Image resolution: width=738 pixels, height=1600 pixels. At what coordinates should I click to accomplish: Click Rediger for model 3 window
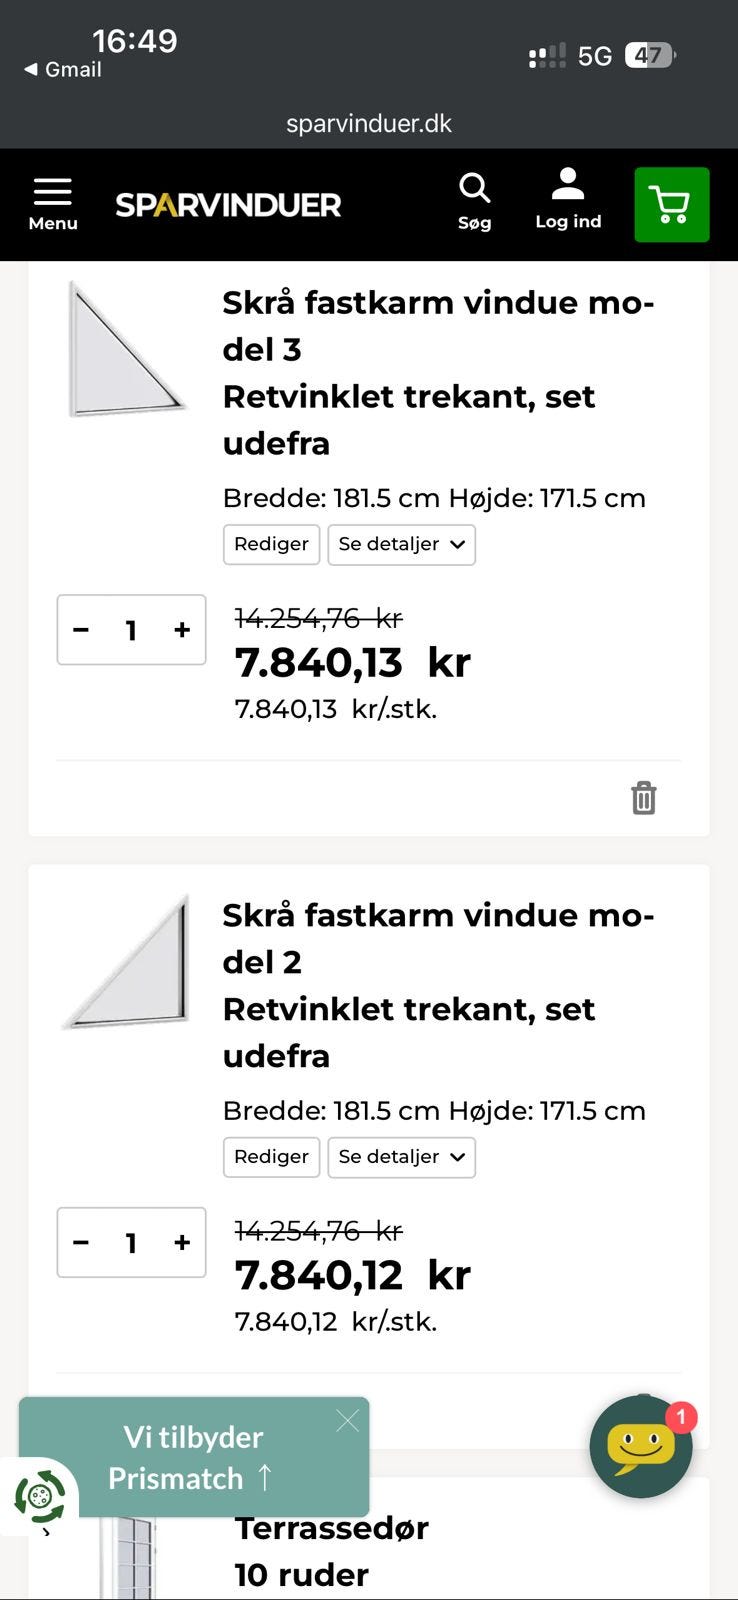click(271, 544)
